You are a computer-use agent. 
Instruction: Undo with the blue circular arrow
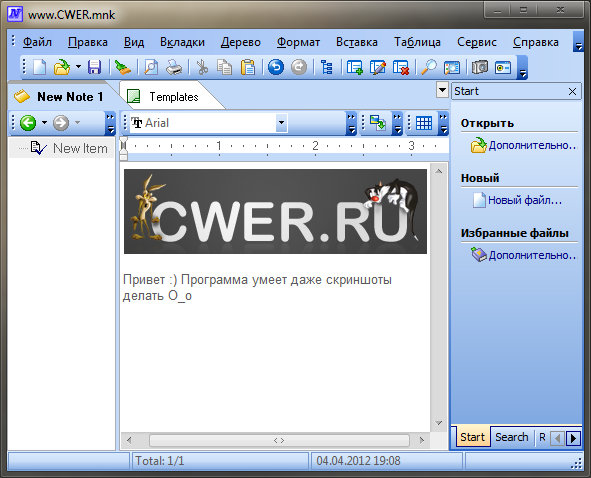coord(276,68)
